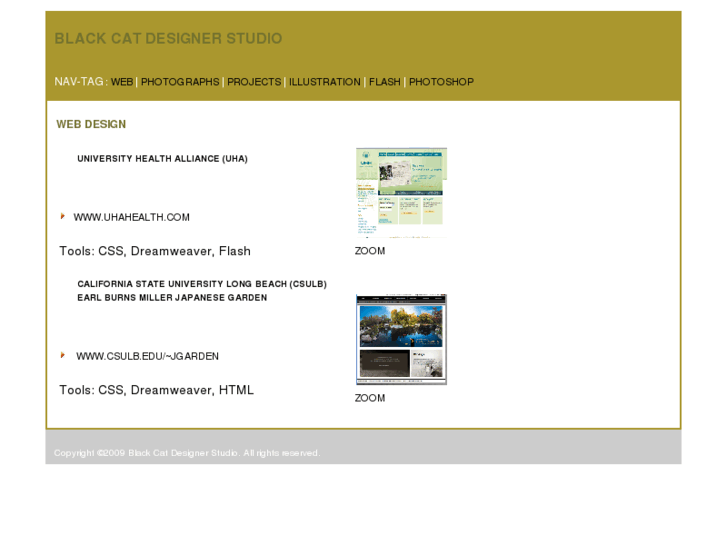This screenshot has height=545, width=727.
Task: Open the PHOTOSHOP navigation link
Action: pyautogui.click(x=441, y=82)
